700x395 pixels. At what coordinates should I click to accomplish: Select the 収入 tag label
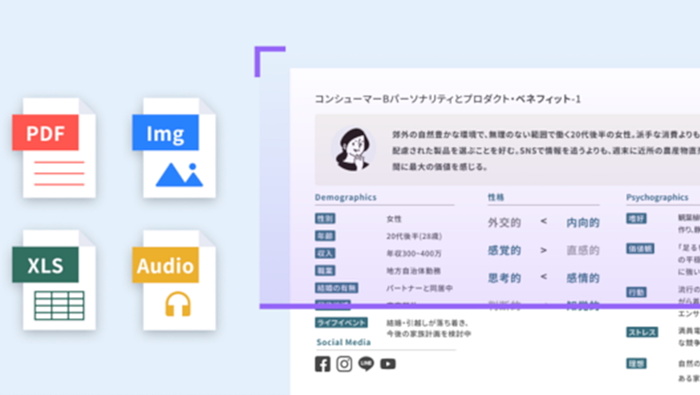[x=325, y=253]
